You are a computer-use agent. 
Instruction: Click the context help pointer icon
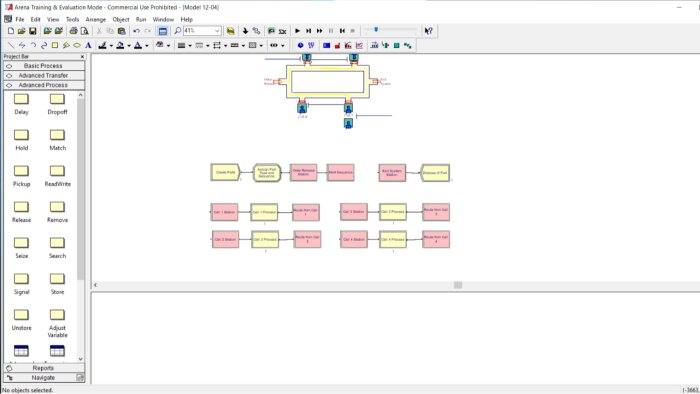pyautogui.click(x=429, y=31)
